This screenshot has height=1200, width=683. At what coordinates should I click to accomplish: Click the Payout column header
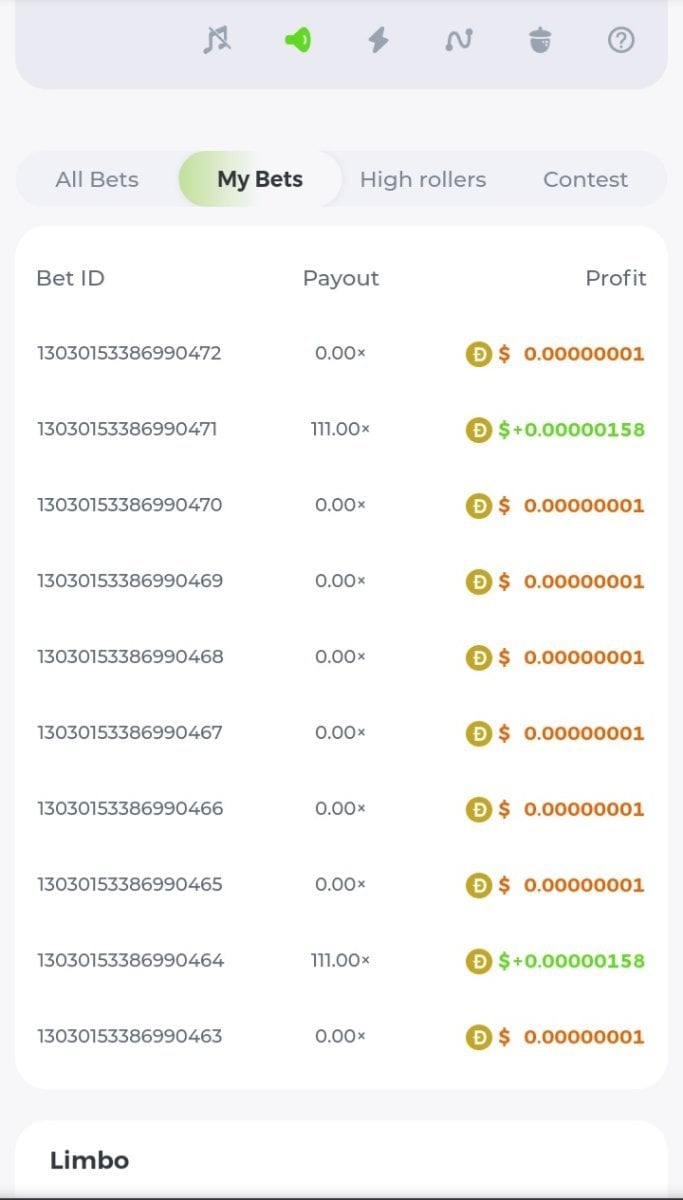[x=341, y=278]
